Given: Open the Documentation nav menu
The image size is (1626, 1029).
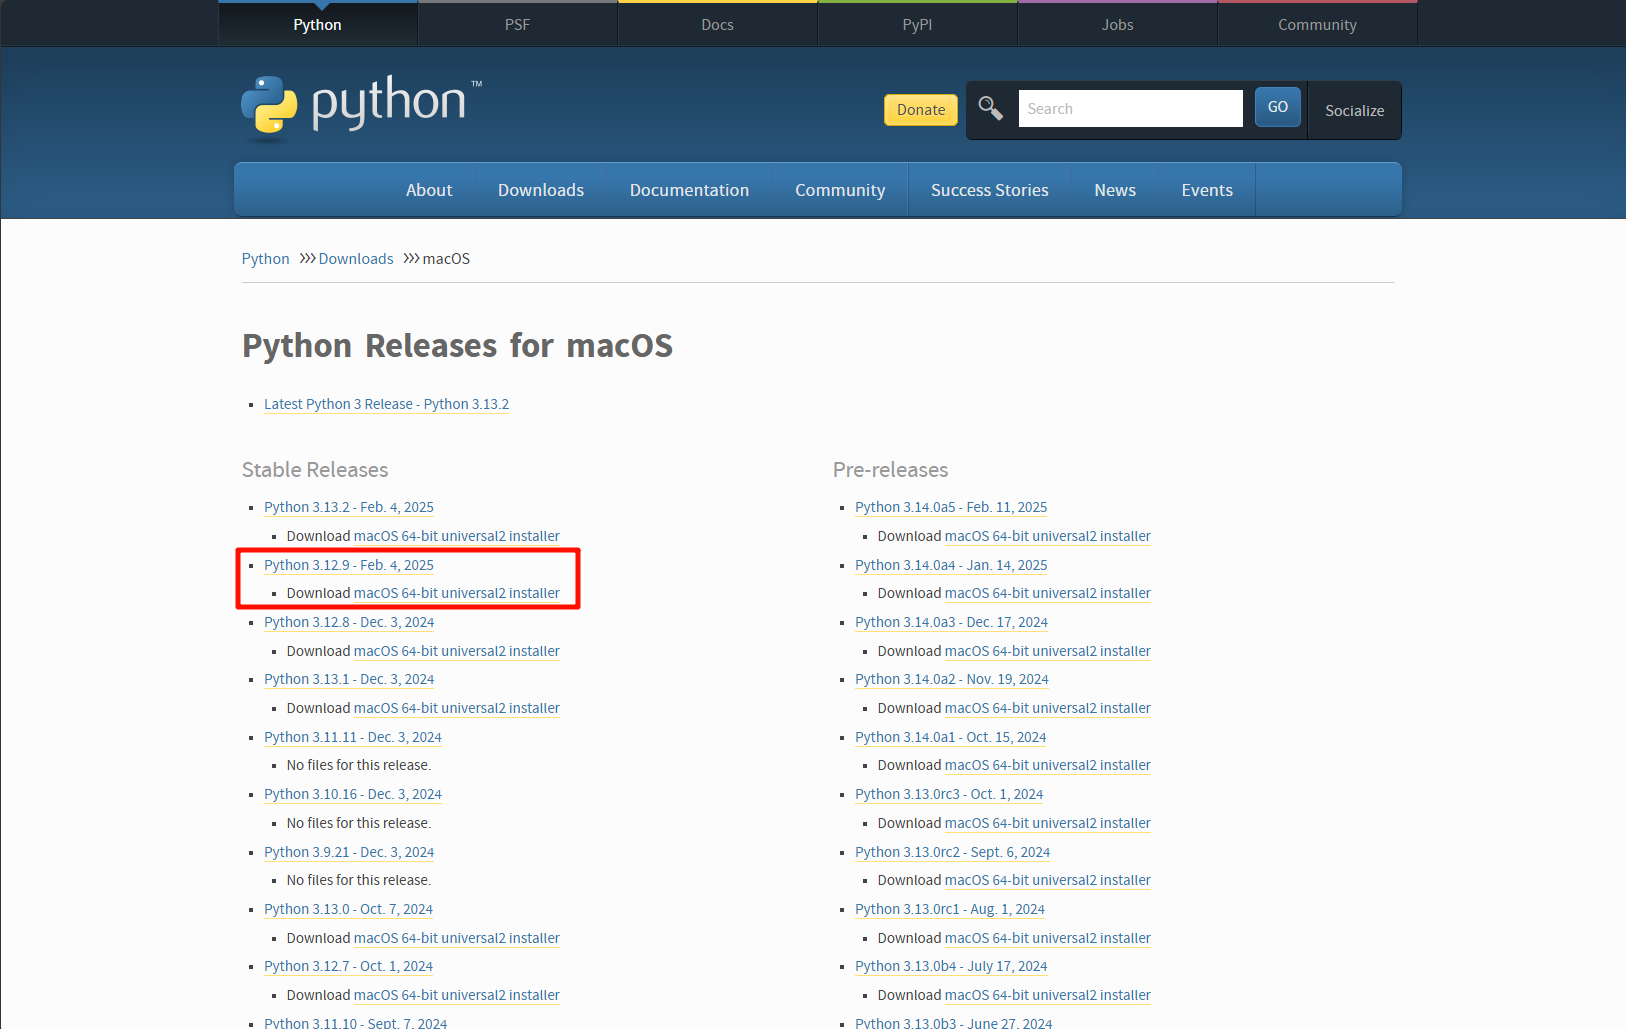Looking at the screenshot, I should 689,190.
